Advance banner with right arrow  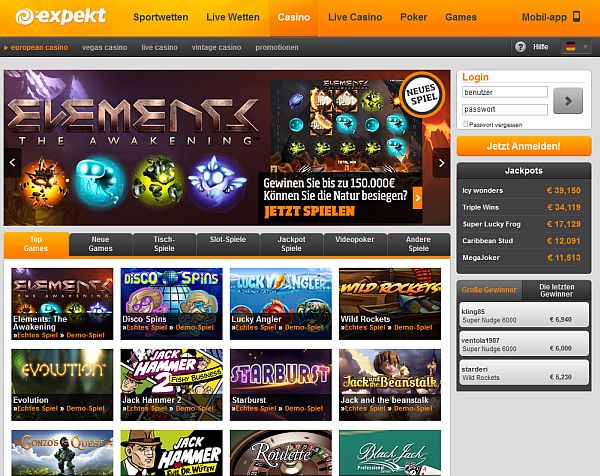click(441, 163)
